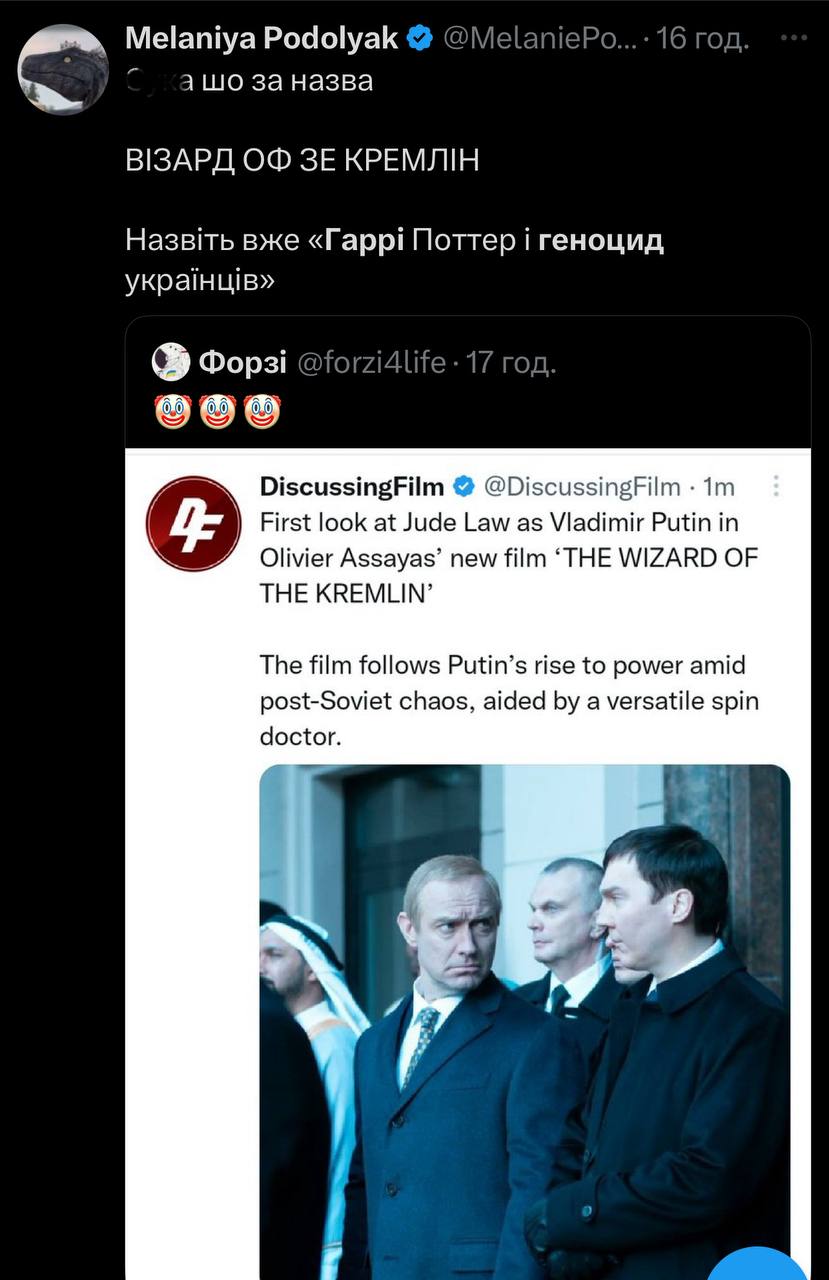Click the last clown emoji

point(262,411)
